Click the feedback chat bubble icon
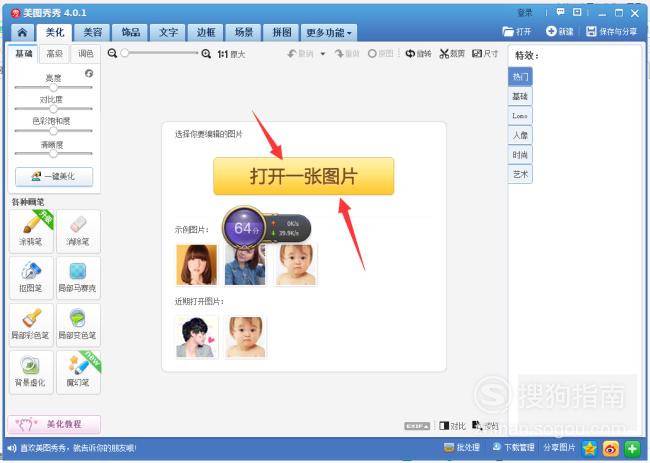Viewport: 650px width, 463px height. tap(560, 12)
